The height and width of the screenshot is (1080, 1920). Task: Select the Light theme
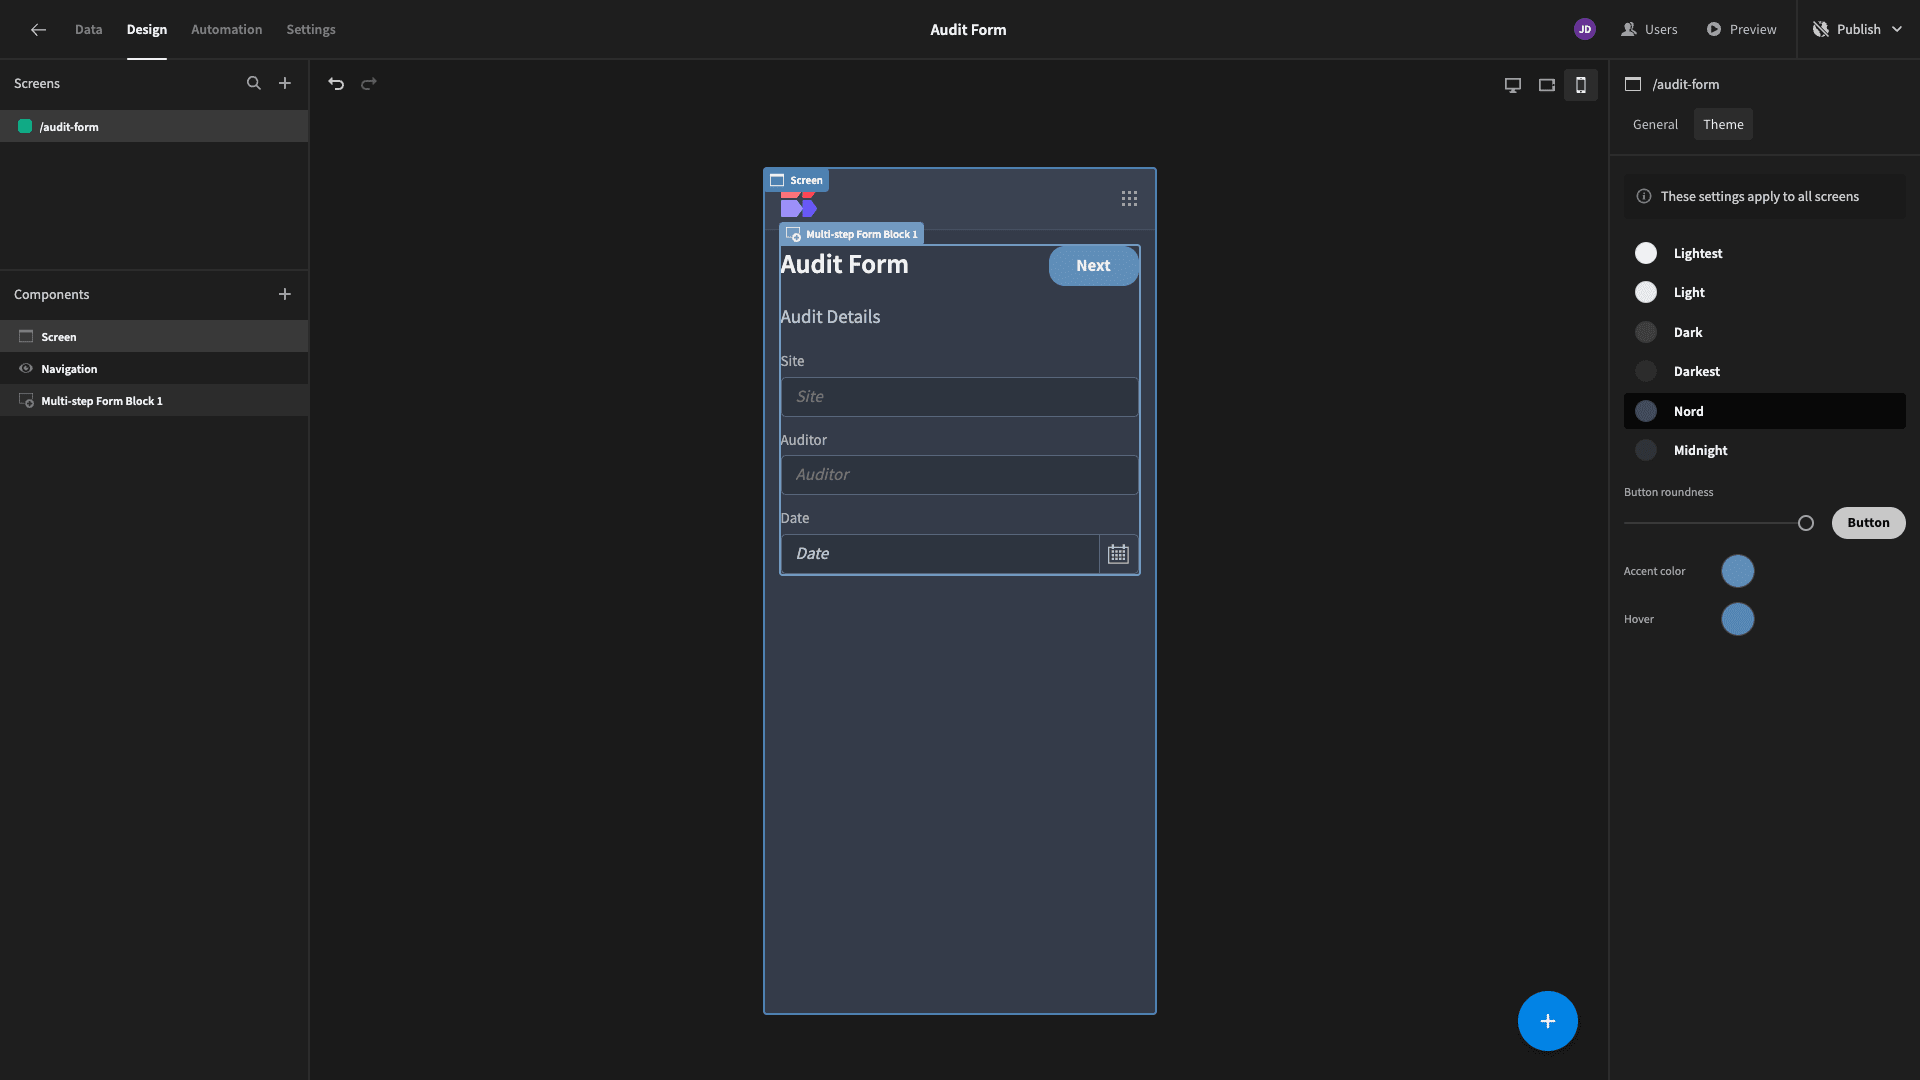(1764, 293)
